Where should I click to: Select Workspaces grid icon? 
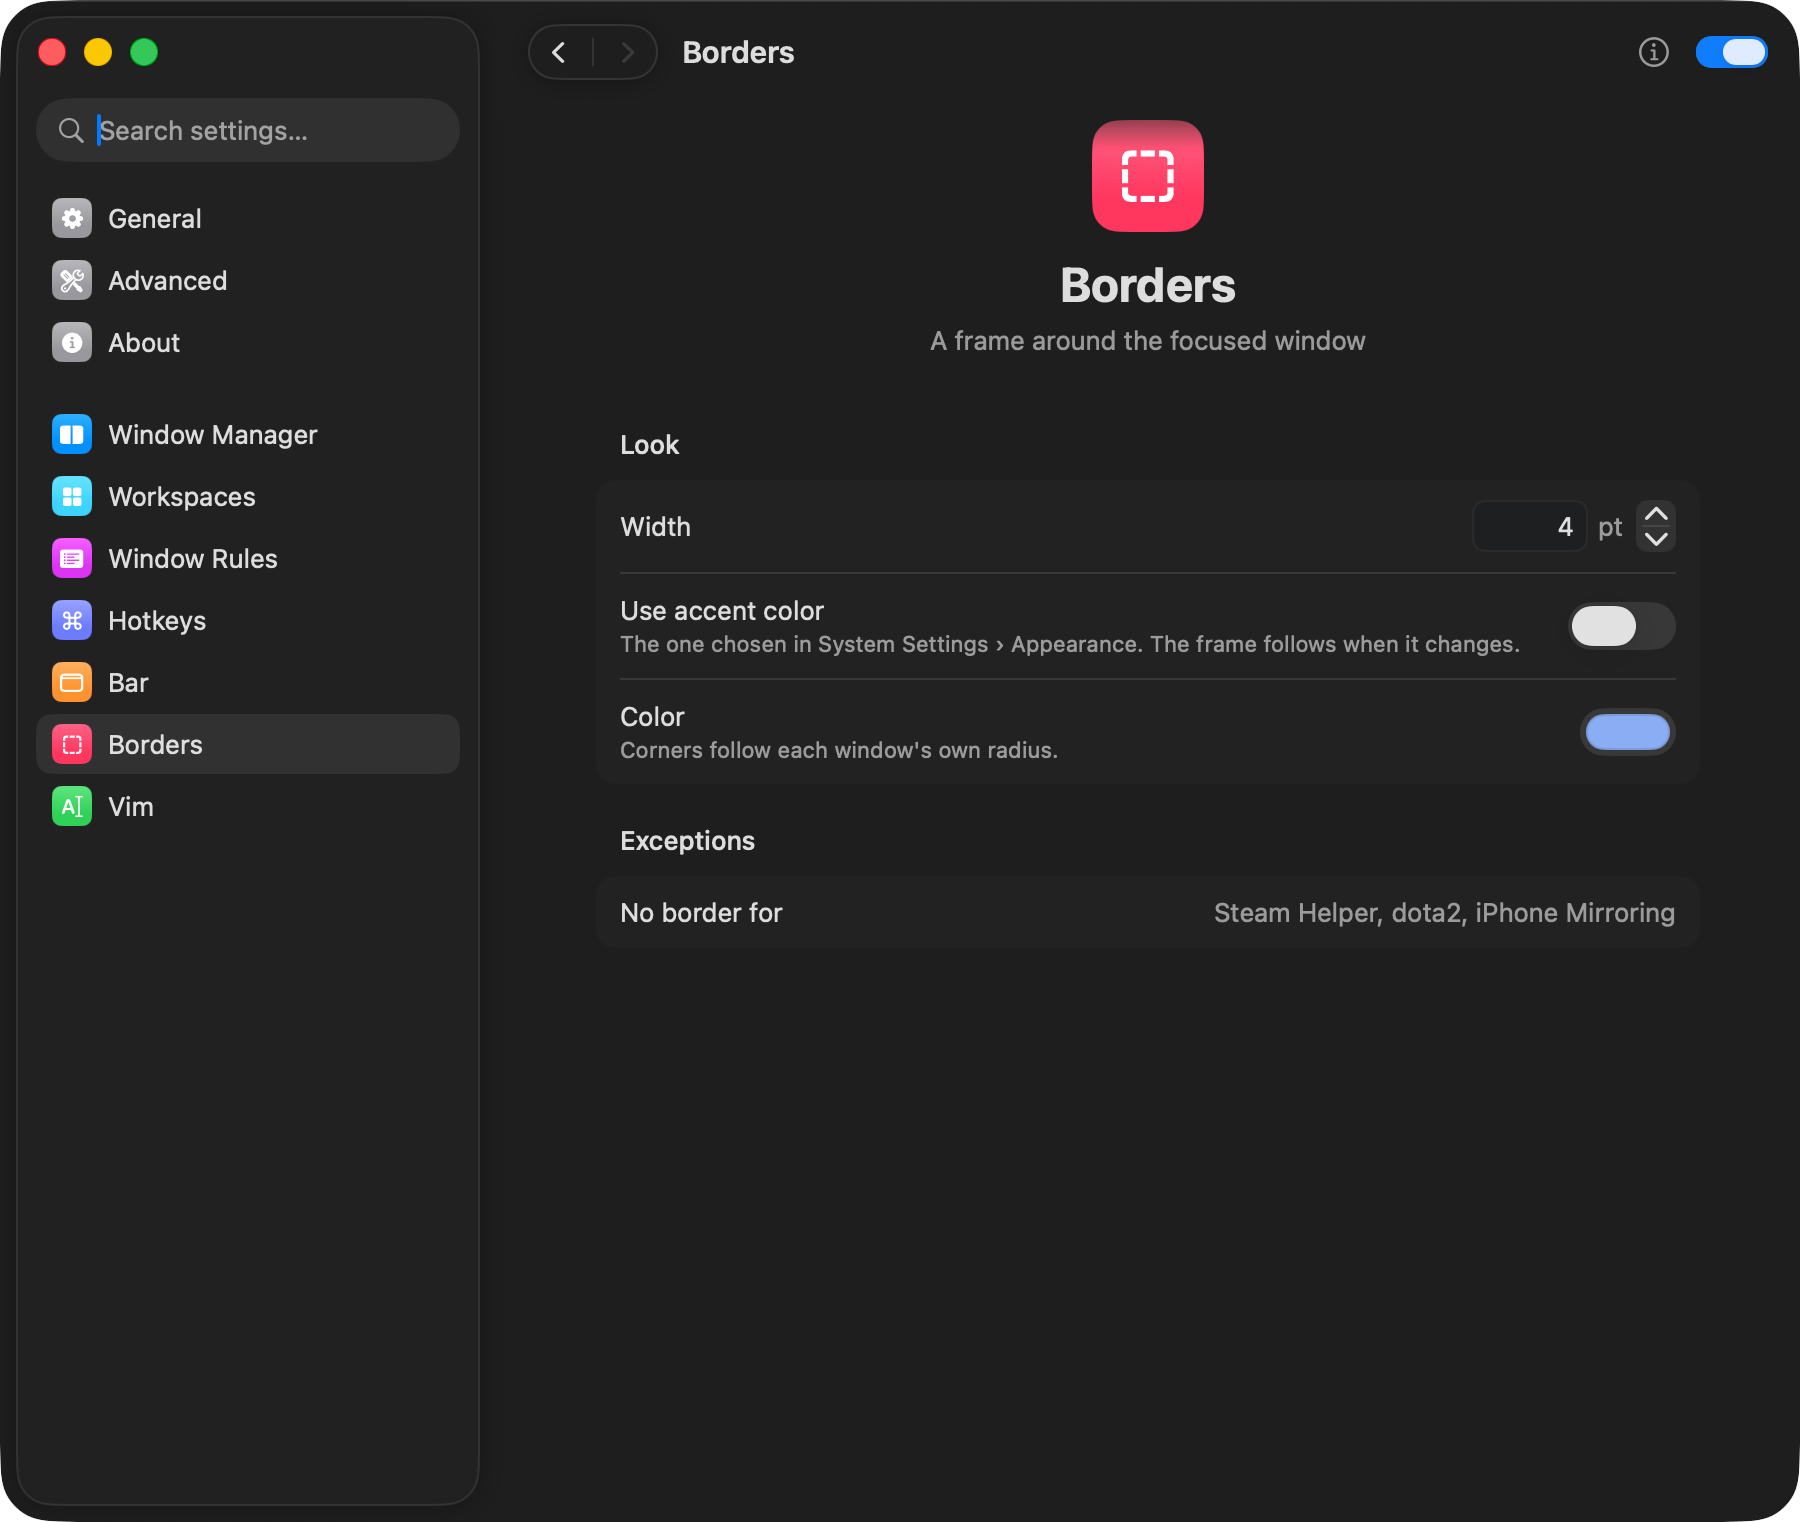tap(72, 497)
